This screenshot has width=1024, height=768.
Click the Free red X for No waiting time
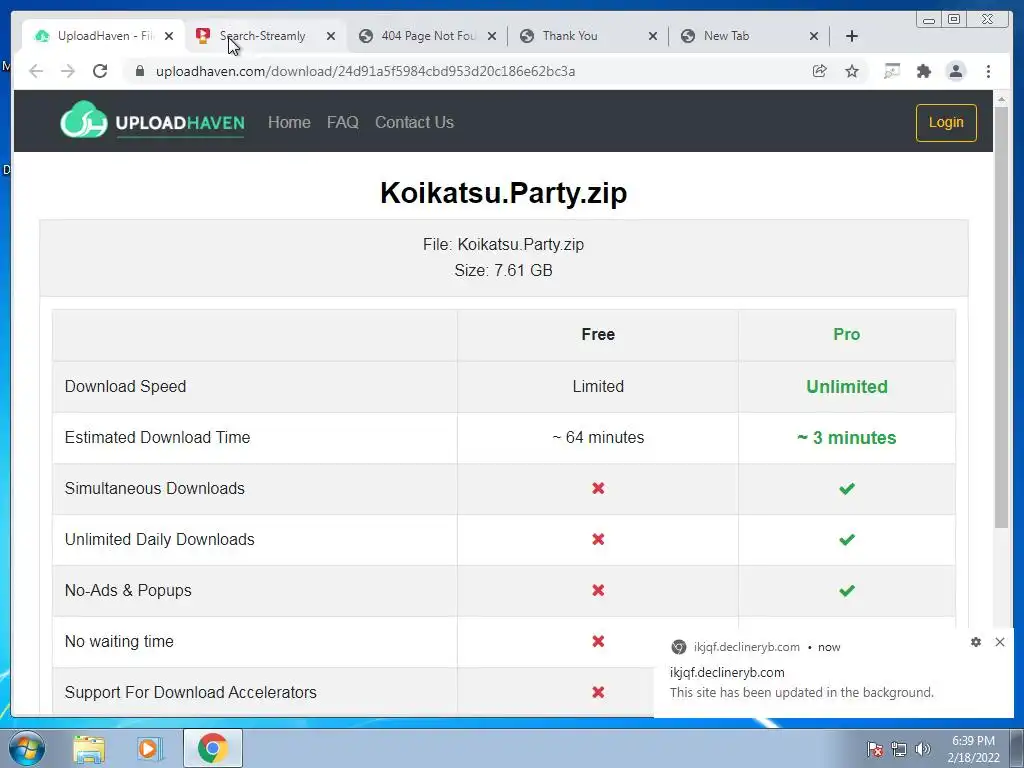[598, 641]
